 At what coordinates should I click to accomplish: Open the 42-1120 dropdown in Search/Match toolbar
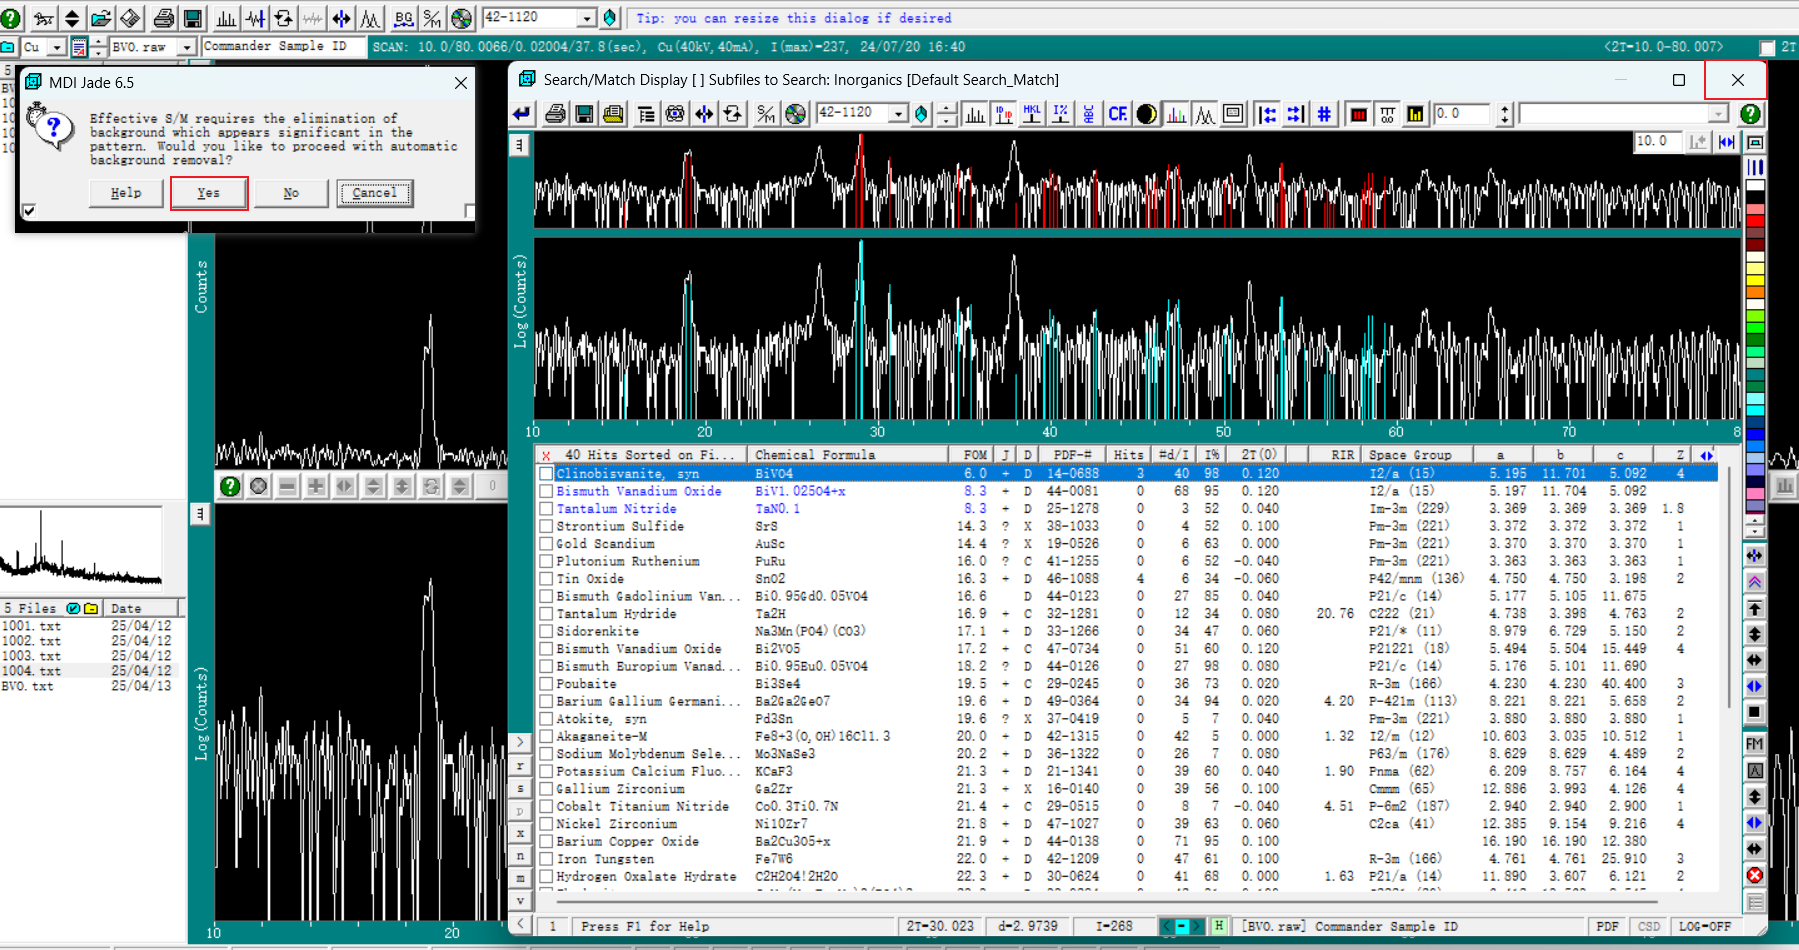point(898,114)
